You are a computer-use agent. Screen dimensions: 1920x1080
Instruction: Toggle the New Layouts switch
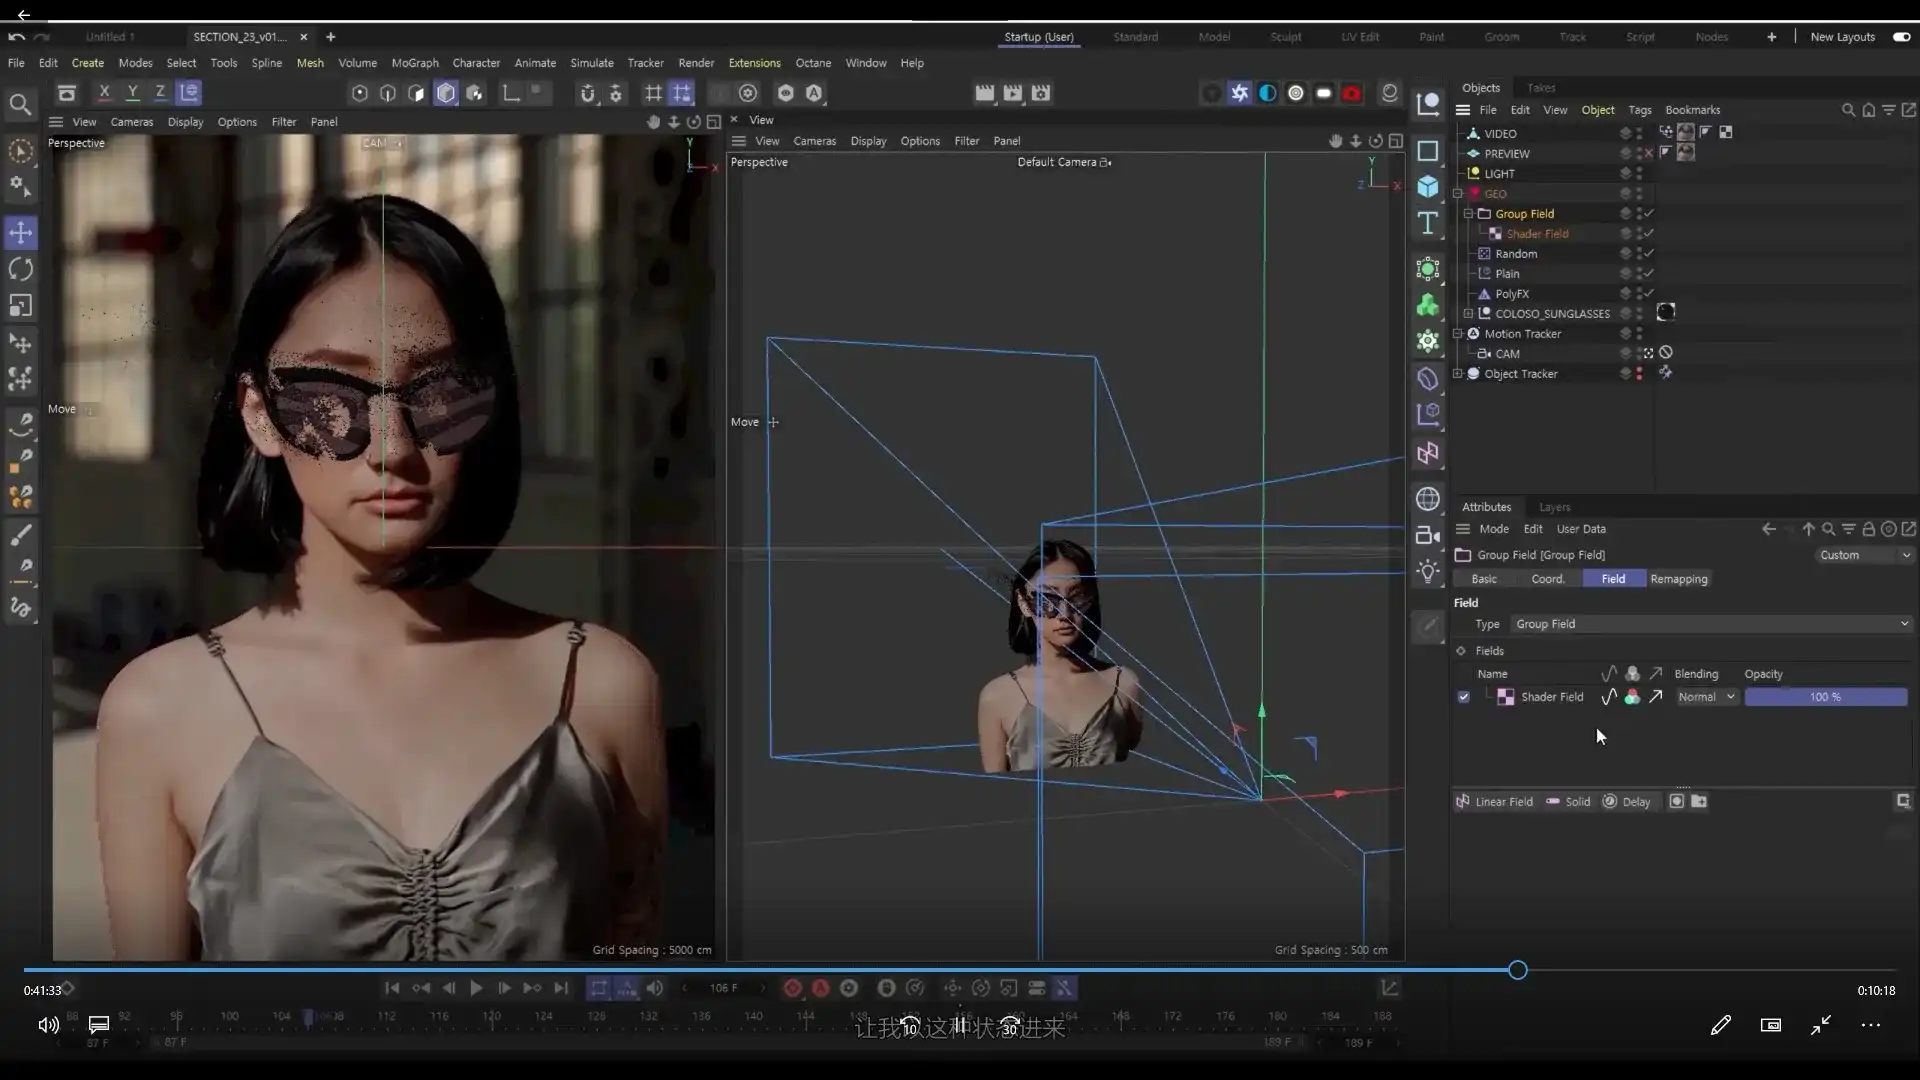1901,37
